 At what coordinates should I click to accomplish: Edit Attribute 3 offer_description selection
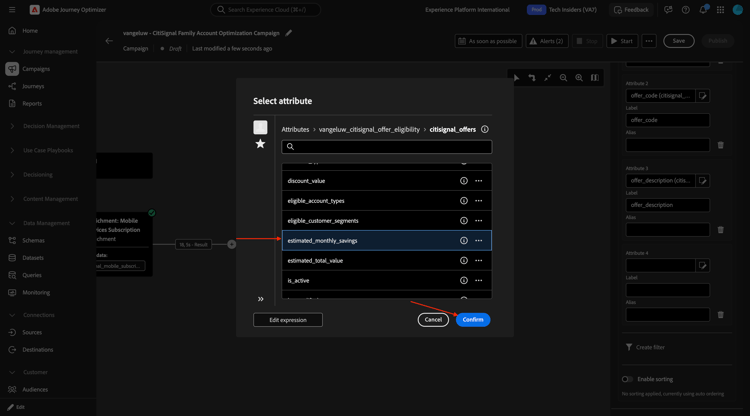[x=702, y=181]
